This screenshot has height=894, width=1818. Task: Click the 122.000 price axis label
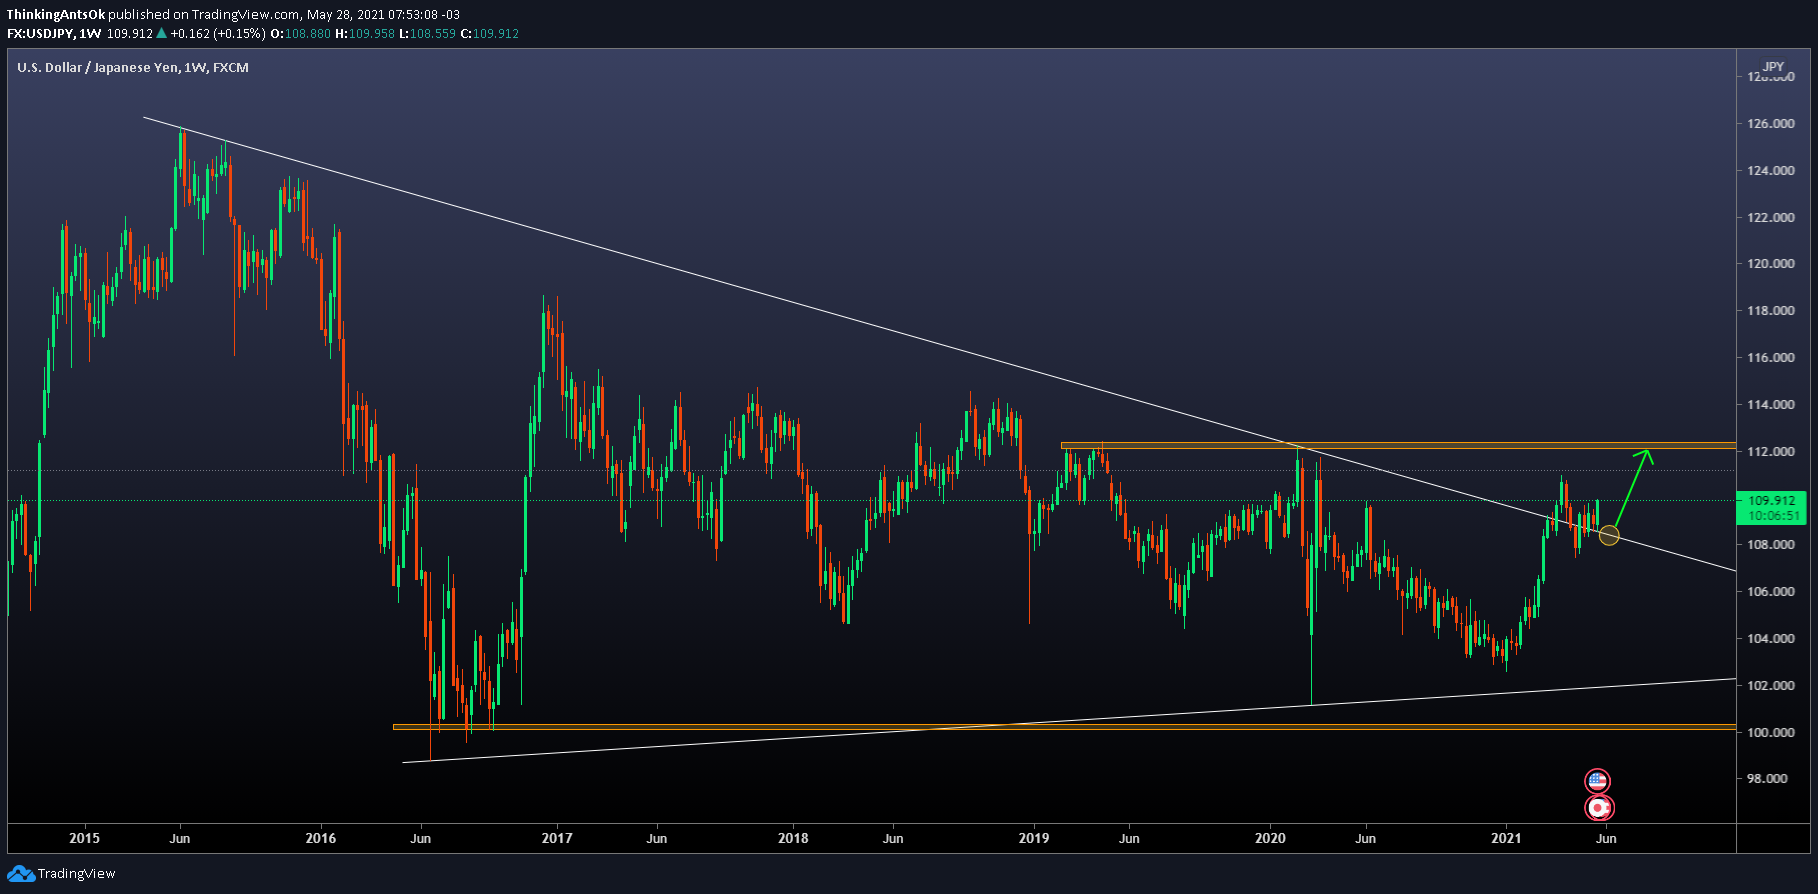click(x=1770, y=217)
